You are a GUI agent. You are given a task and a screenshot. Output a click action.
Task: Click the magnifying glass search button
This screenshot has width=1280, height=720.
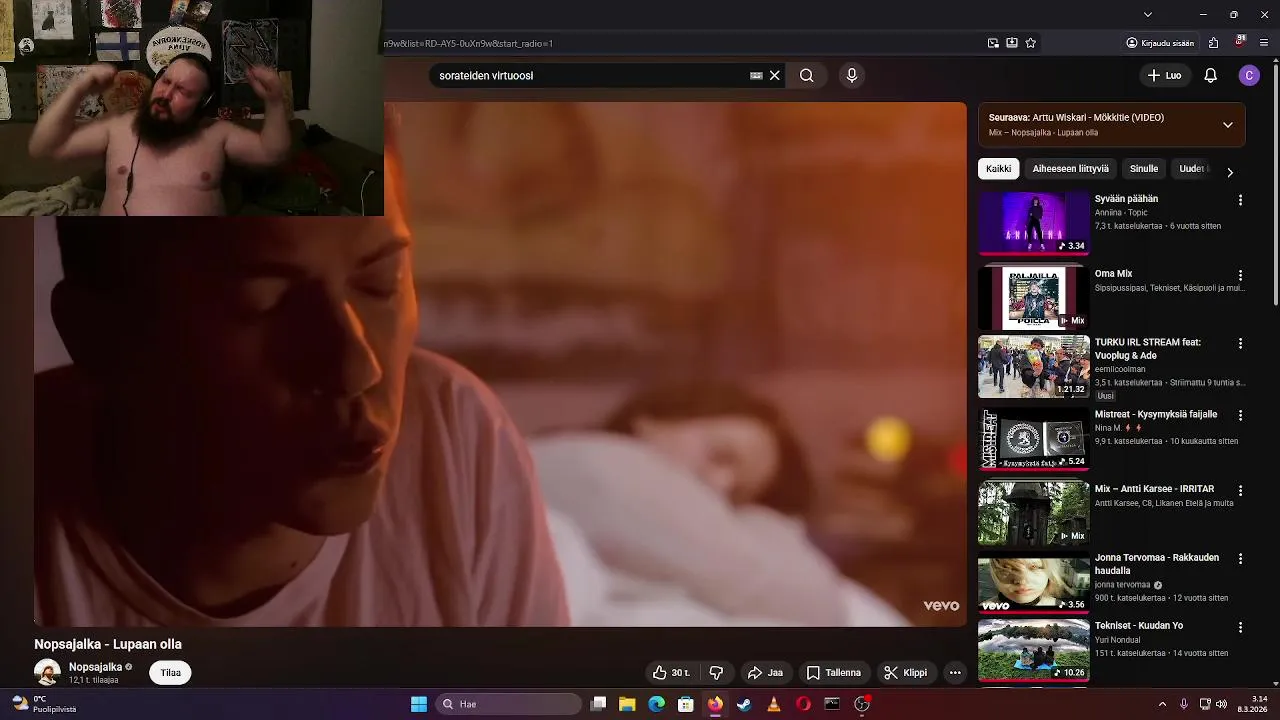point(807,75)
